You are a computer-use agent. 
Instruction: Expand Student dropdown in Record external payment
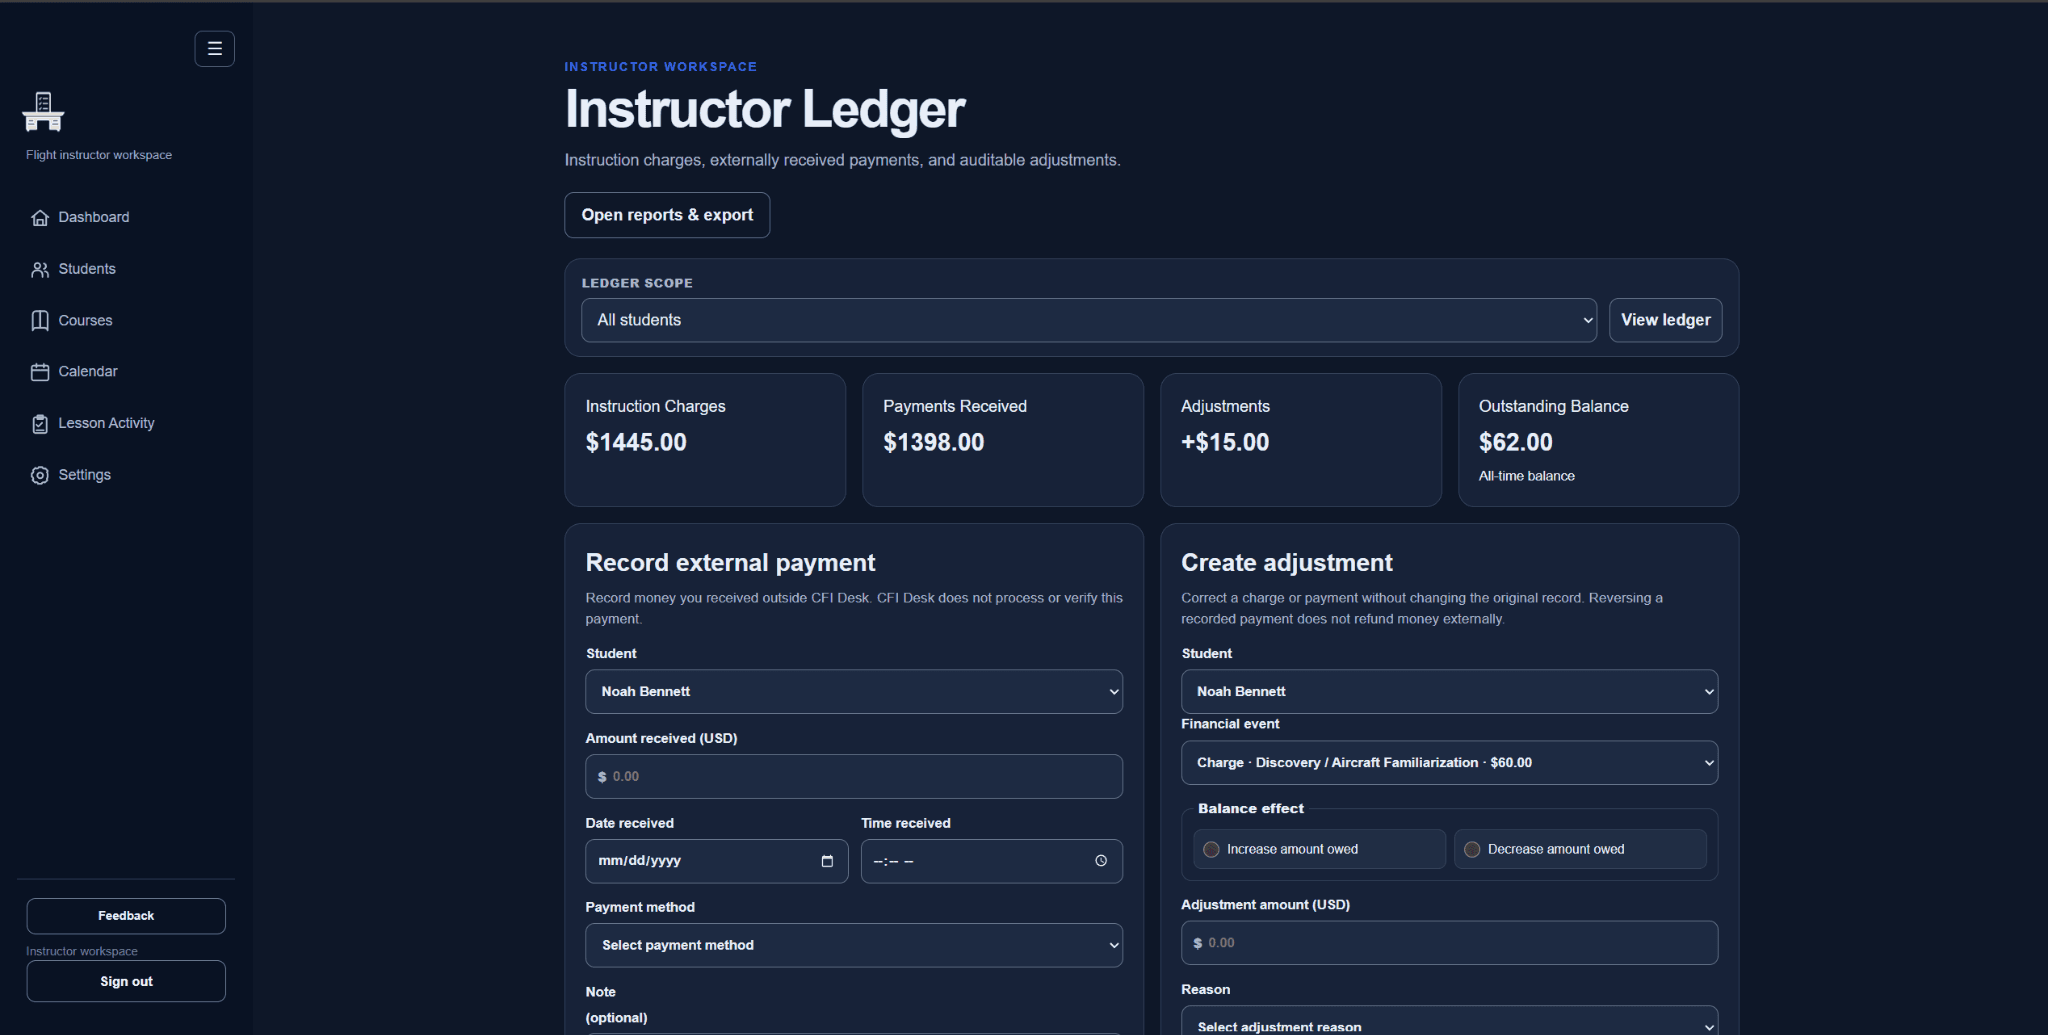point(854,692)
